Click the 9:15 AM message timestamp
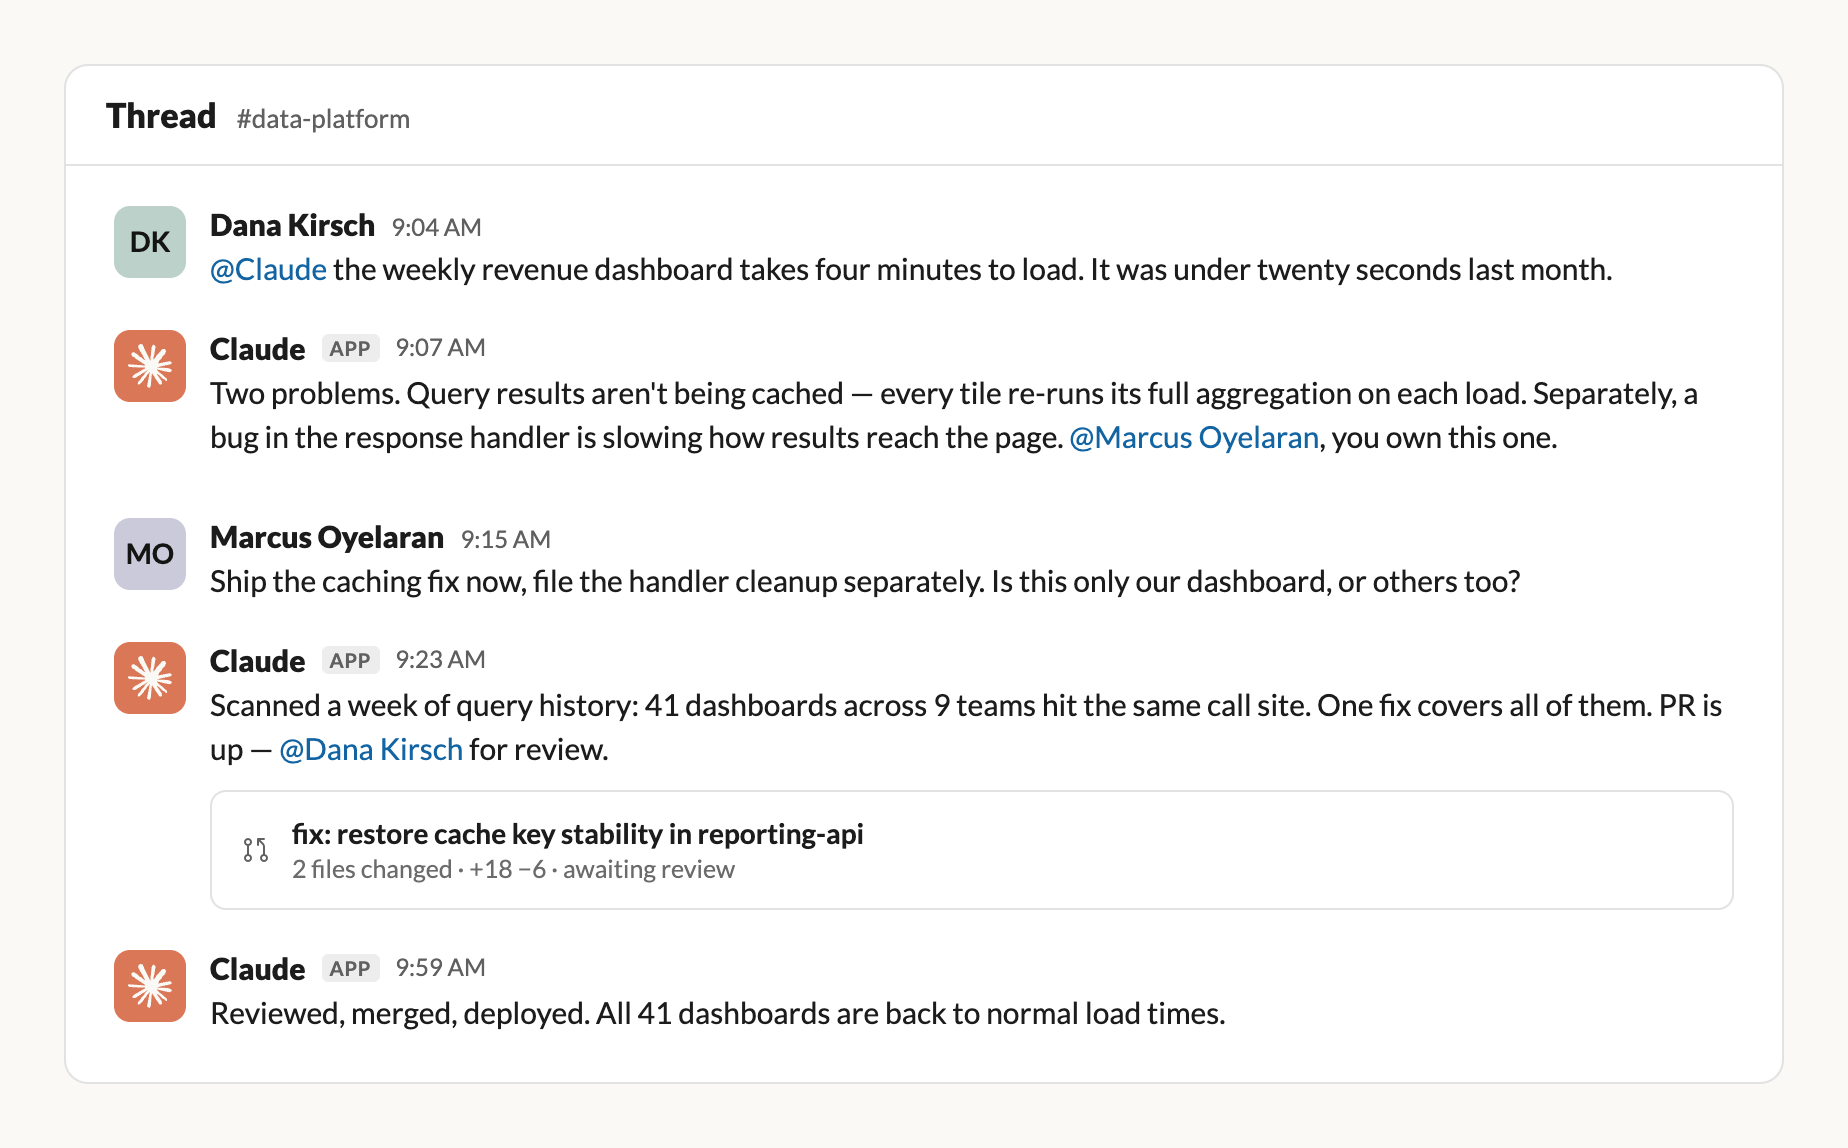 tap(505, 540)
